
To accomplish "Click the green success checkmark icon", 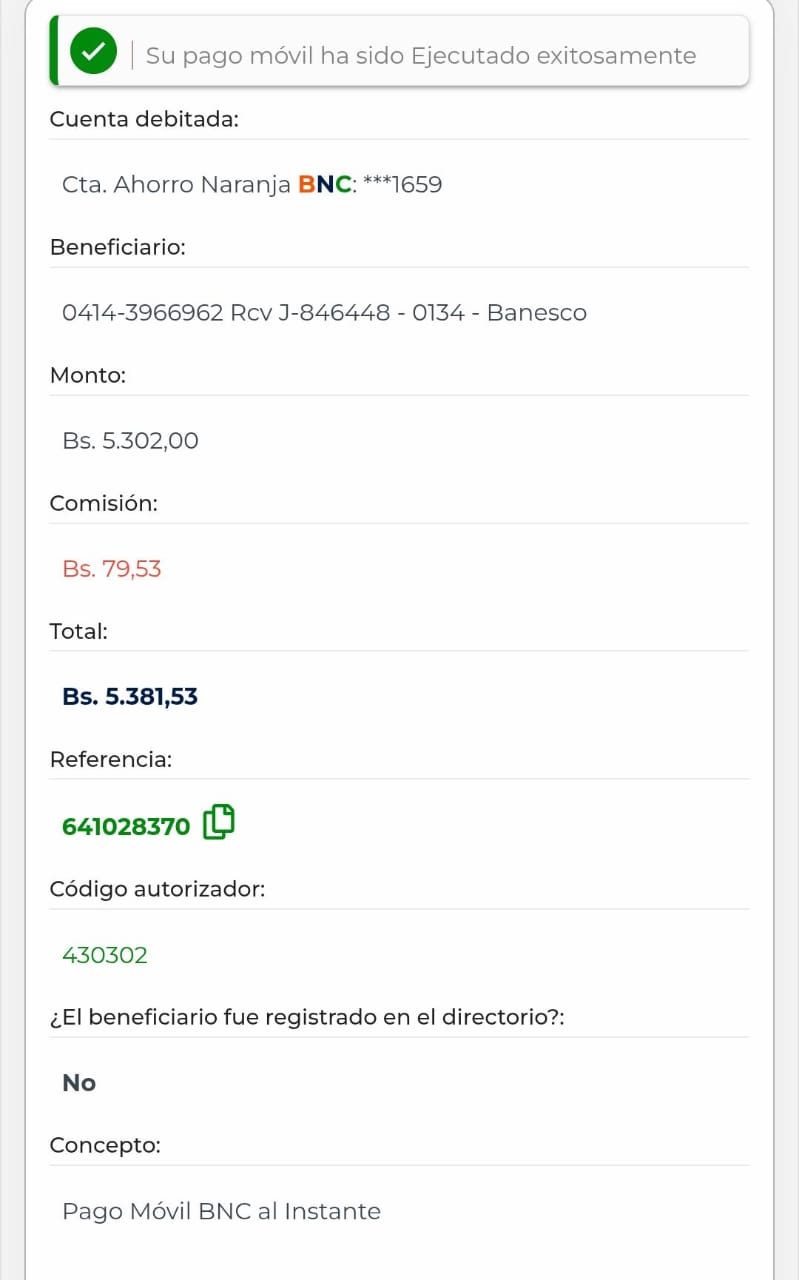I will coord(93,52).
